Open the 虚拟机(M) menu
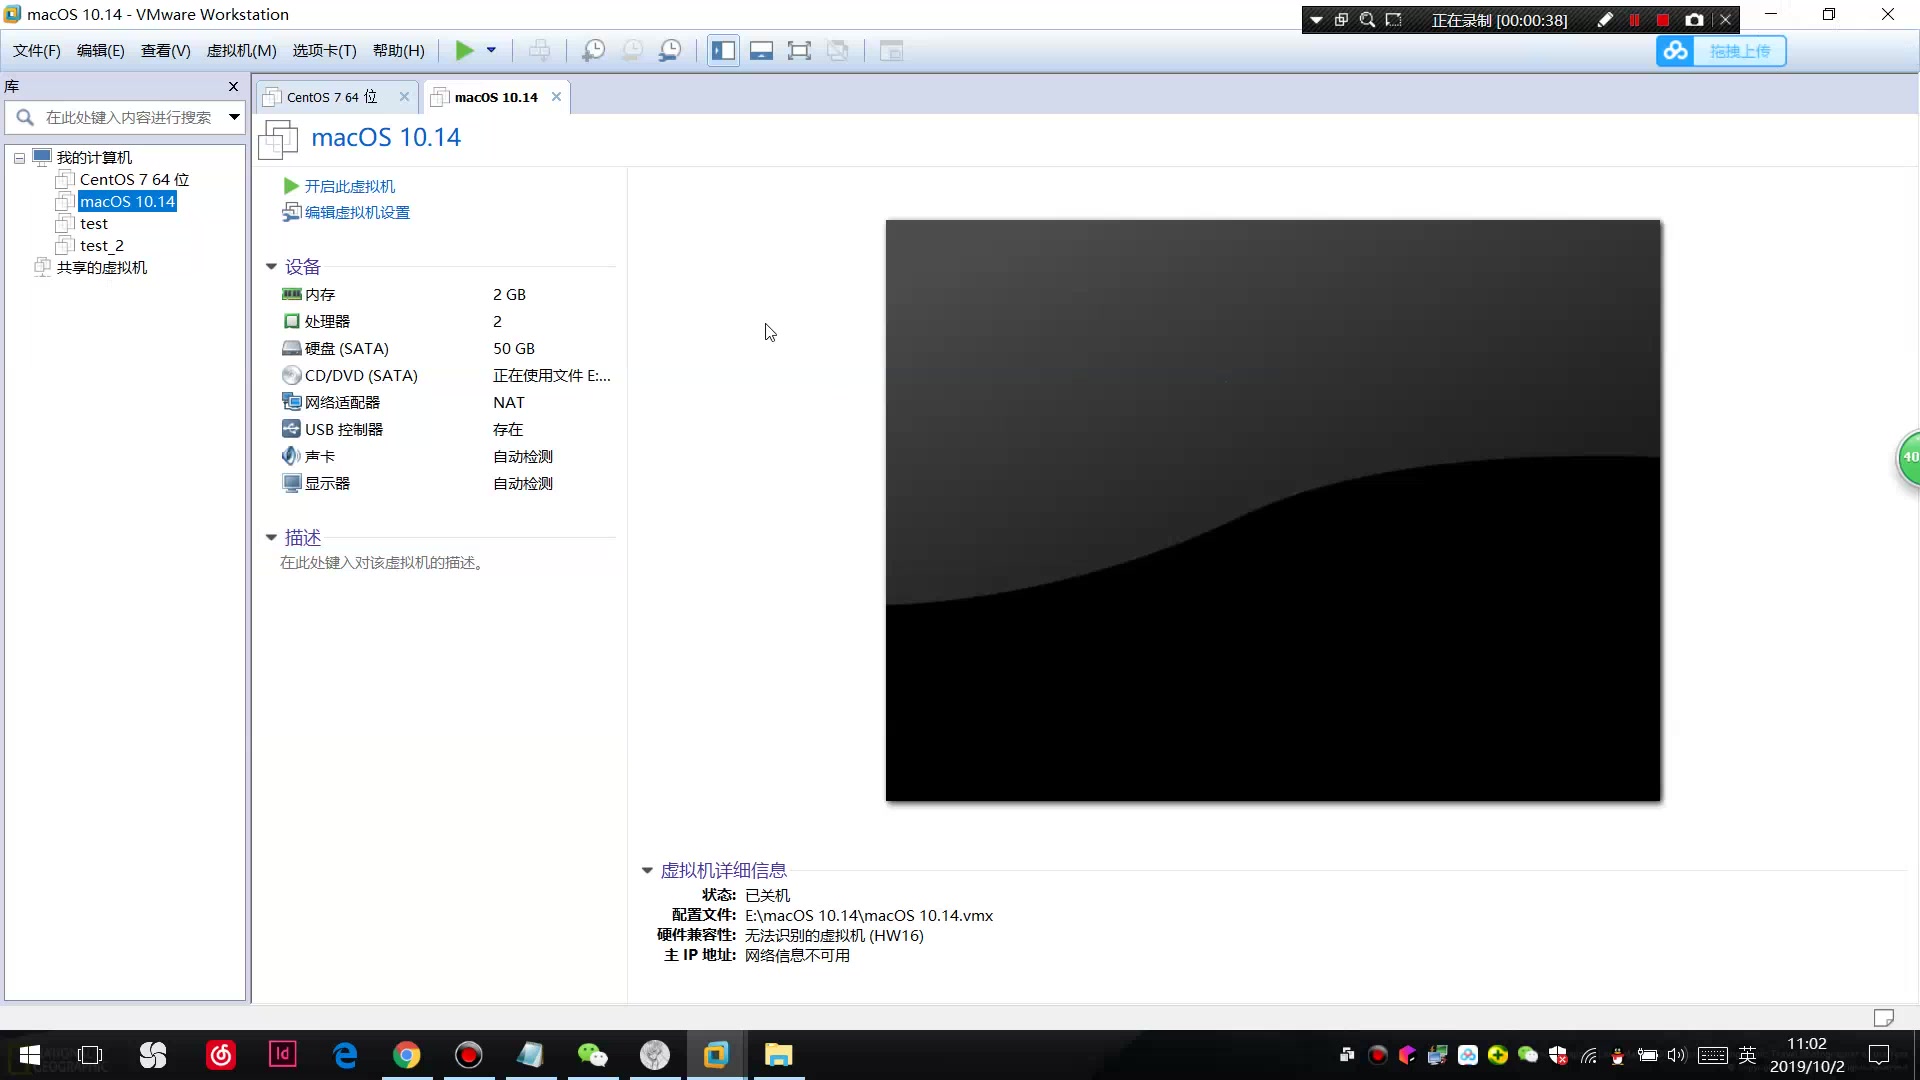Viewport: 1920px width, 1080px height. pyautogui.click(x=241, y=51)
